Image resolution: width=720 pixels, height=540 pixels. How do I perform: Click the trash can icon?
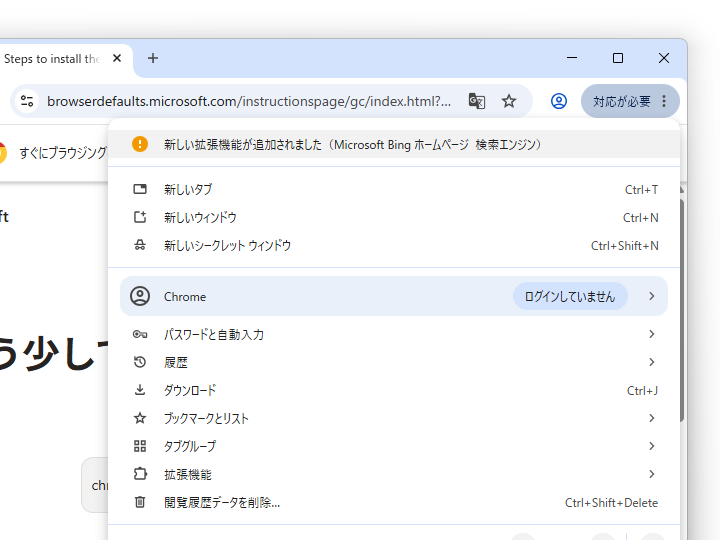[140, 502]
